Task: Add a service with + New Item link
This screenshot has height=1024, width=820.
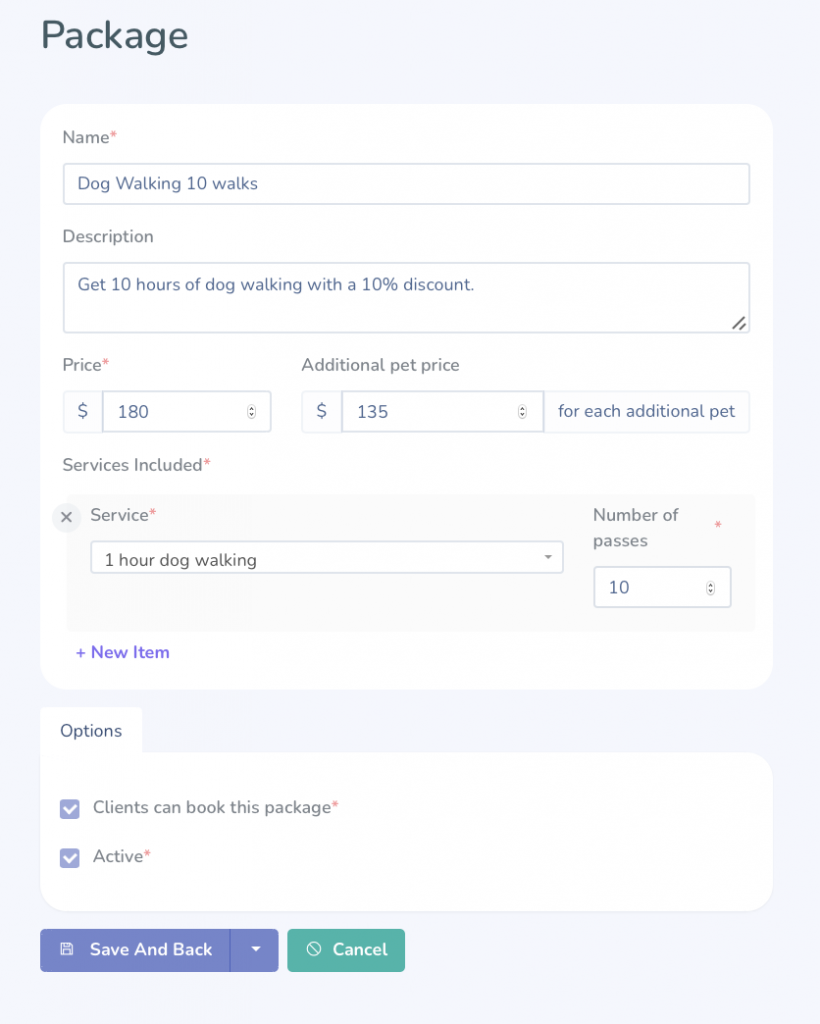Action: point(123,652)
